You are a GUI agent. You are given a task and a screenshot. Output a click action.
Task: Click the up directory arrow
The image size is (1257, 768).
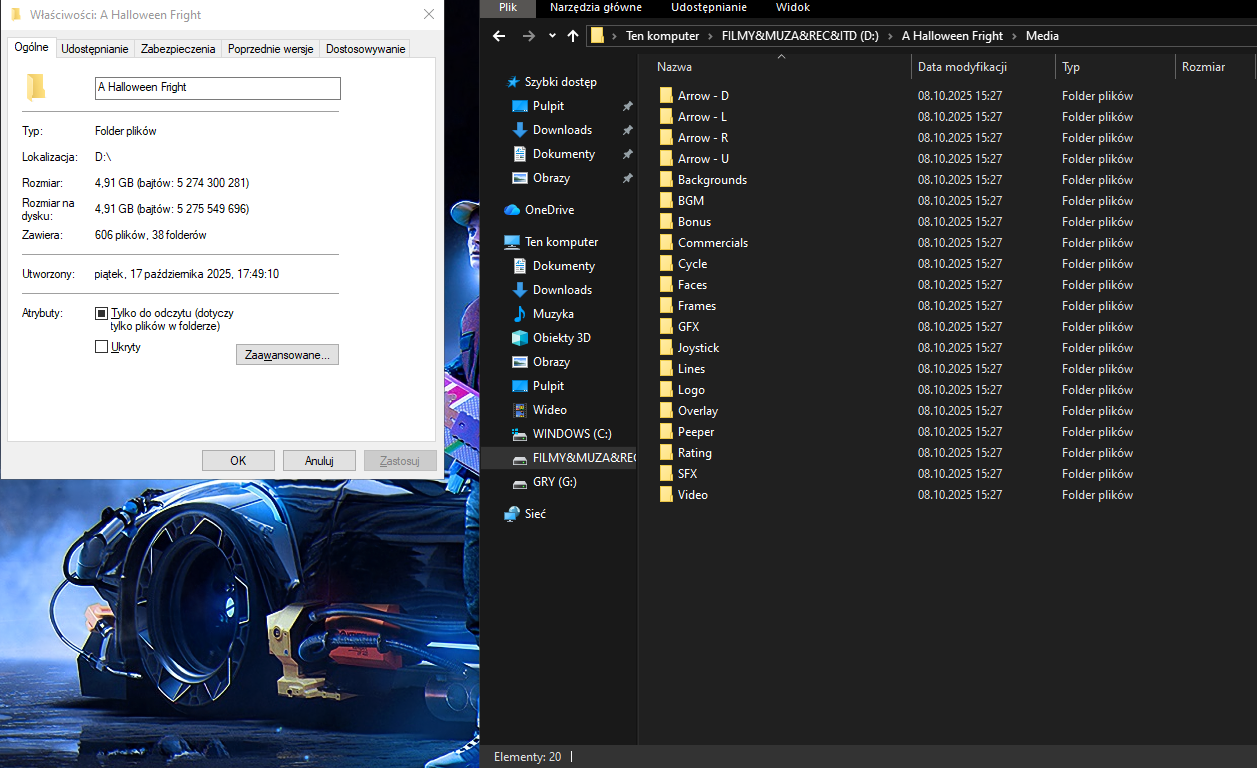[572, 36]
